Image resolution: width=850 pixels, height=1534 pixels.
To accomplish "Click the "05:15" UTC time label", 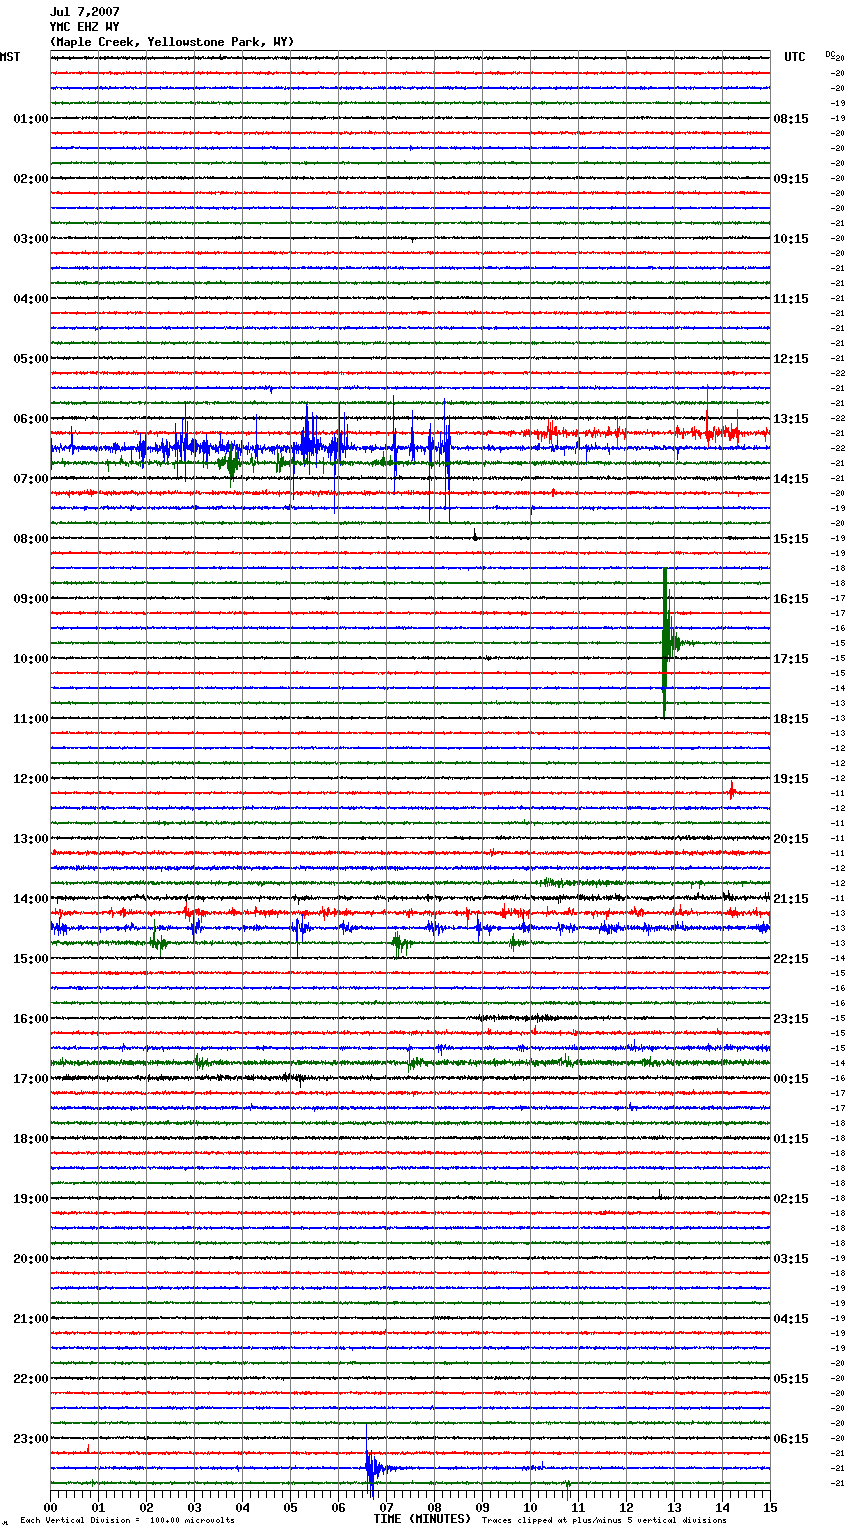I will click(791, 1379).
